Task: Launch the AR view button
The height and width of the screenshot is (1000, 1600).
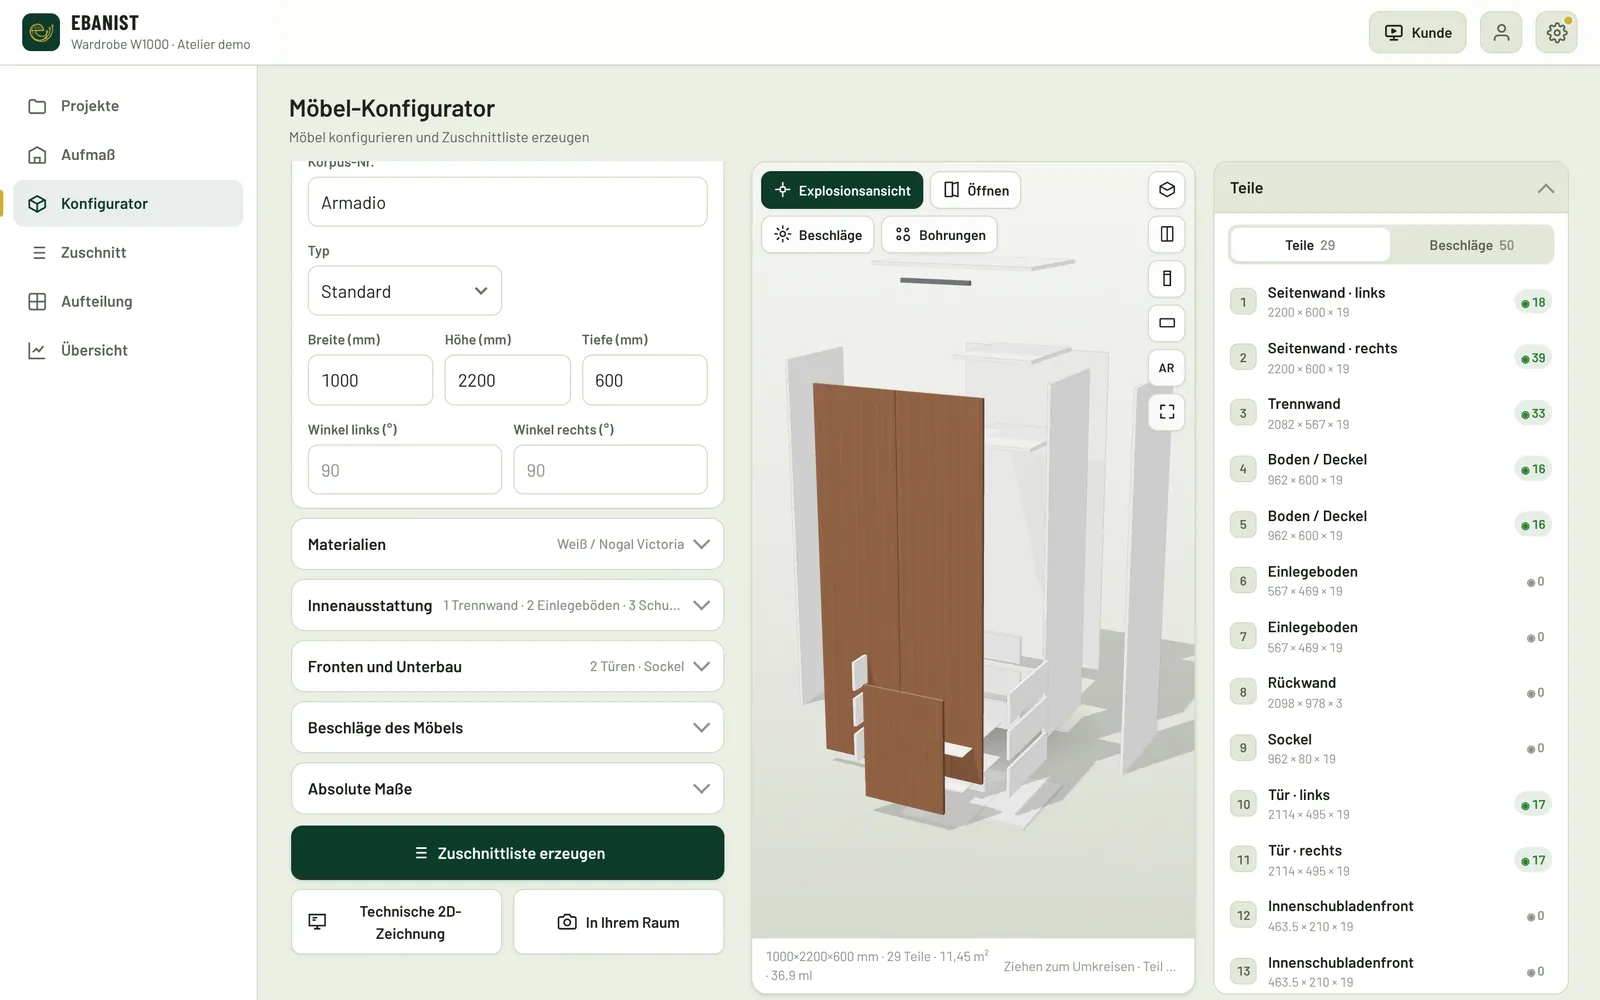Action: (x=1167, y=368)
